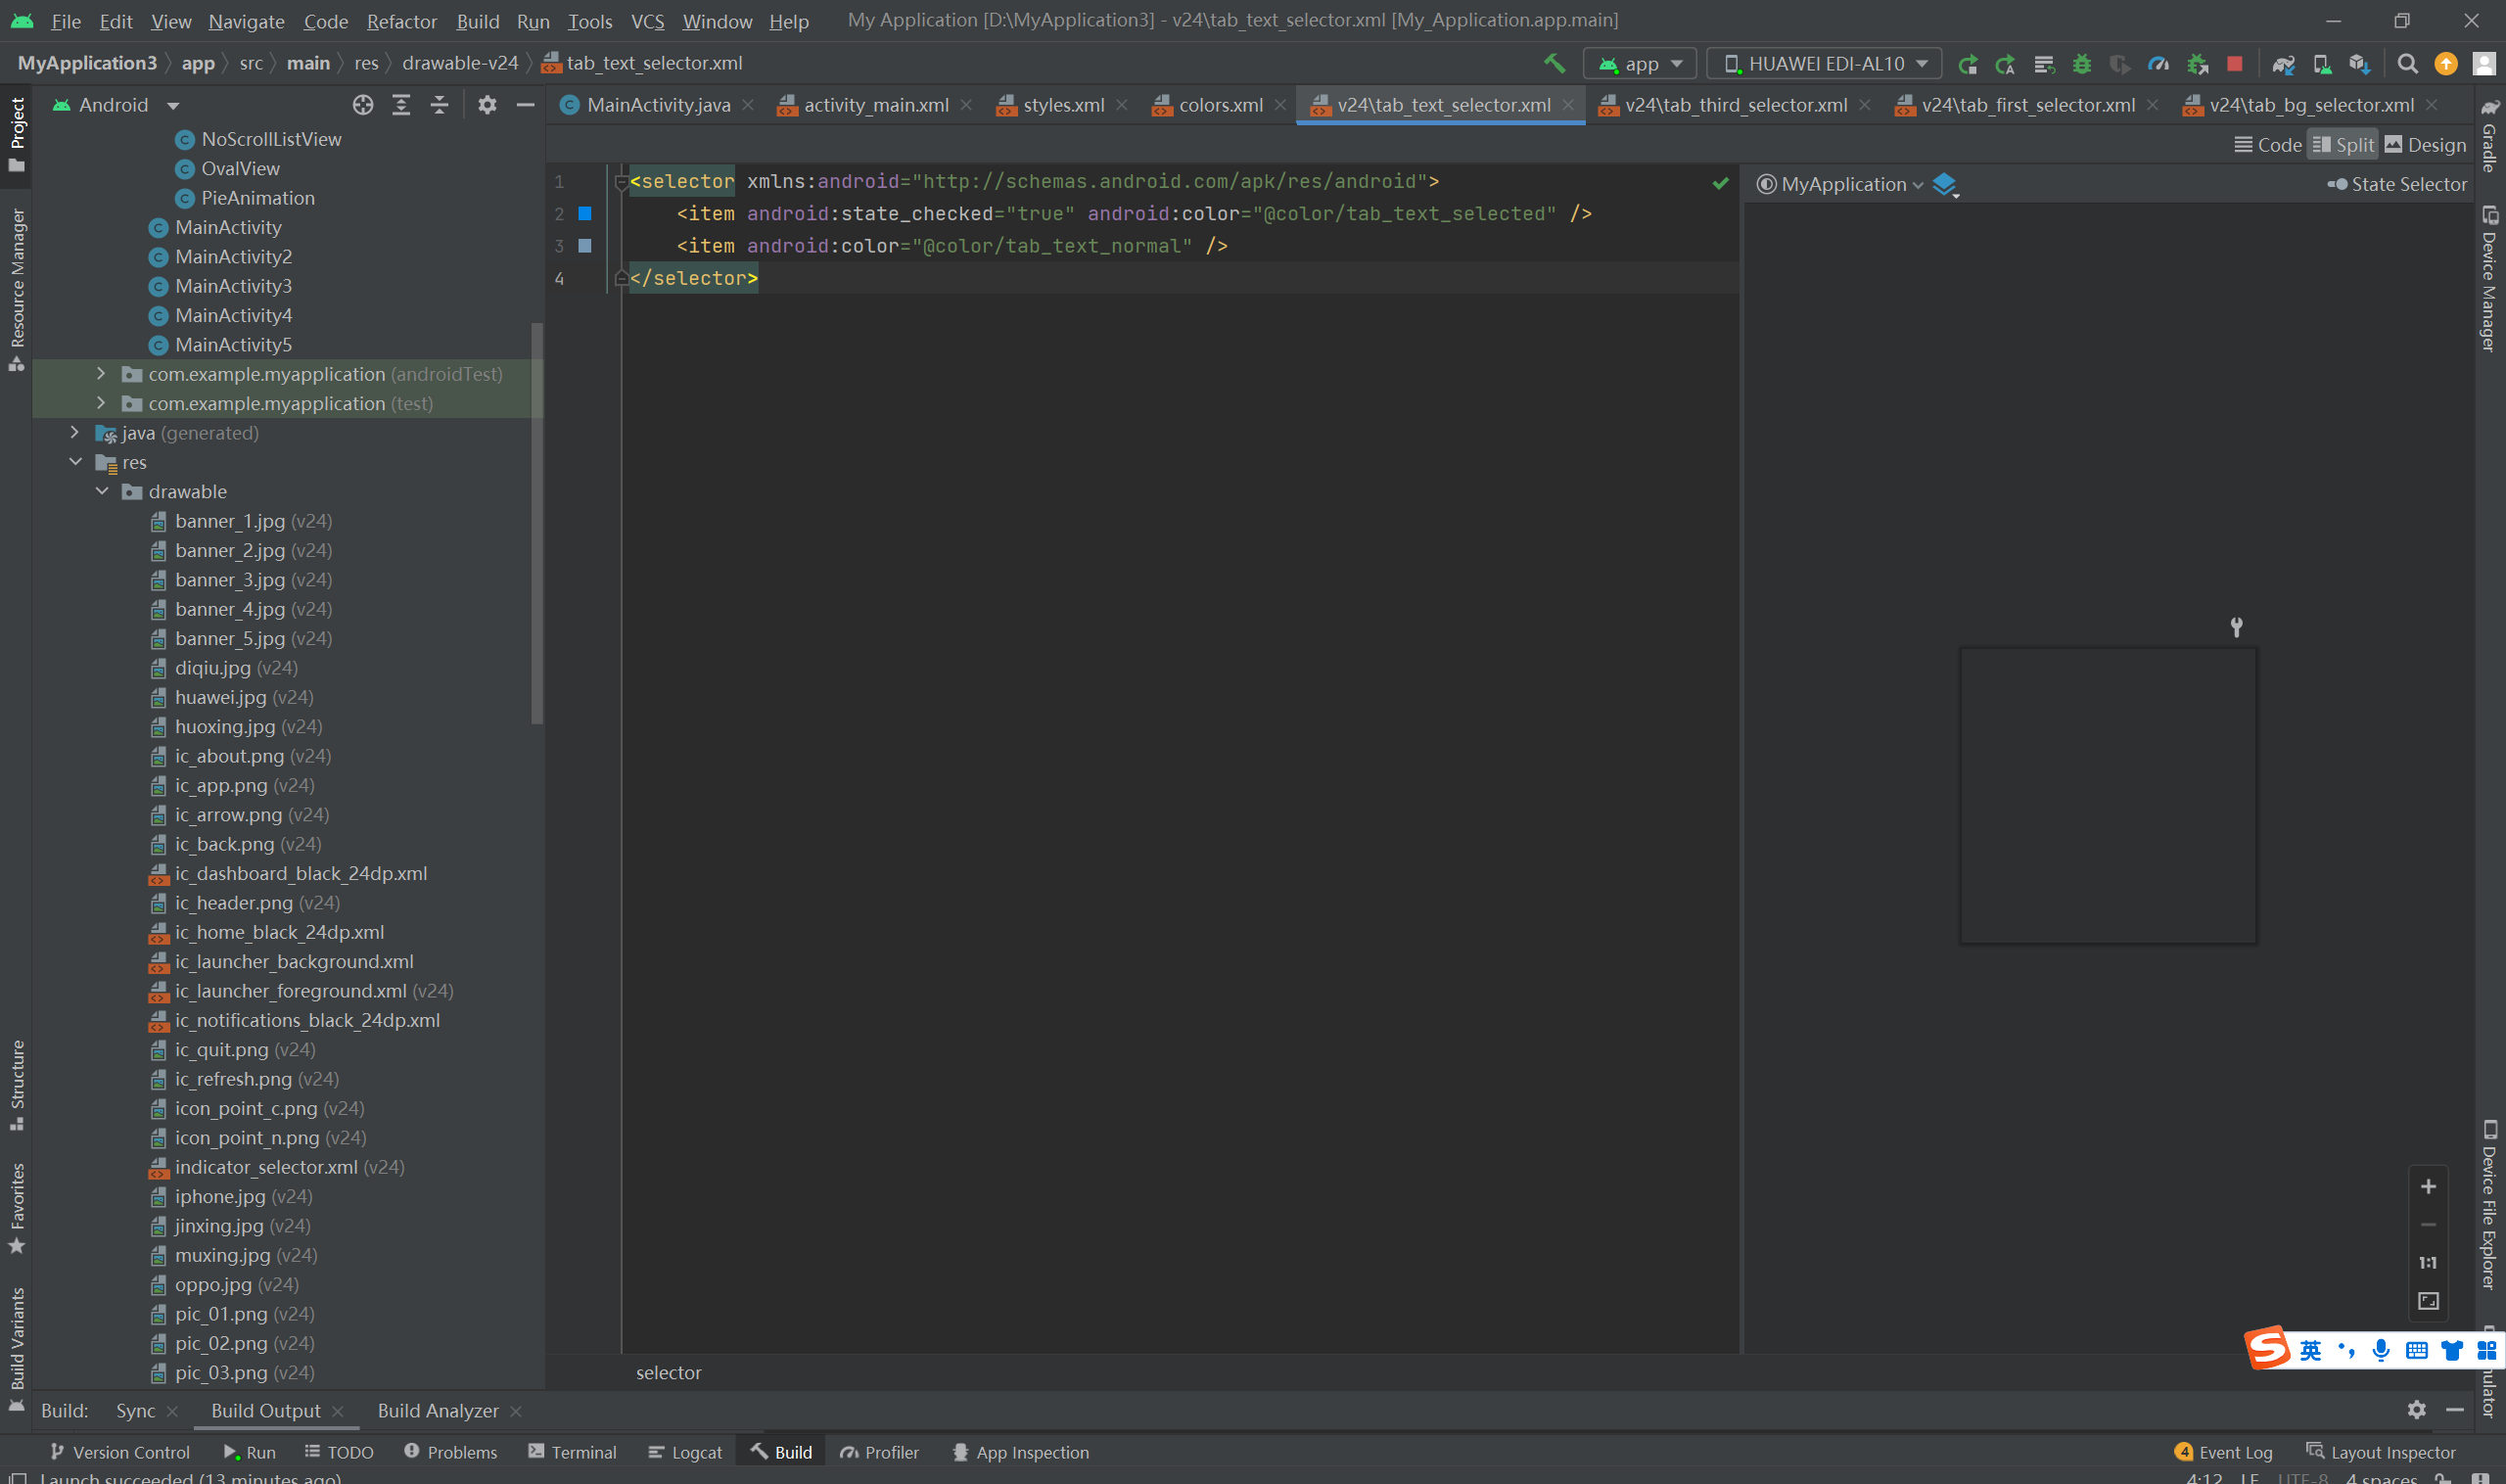The height and width of the screenshot is (1484, 2506).
Task: Click the green Debug app bug icon
Action: pyautogui.click(x=2082, y=63)
